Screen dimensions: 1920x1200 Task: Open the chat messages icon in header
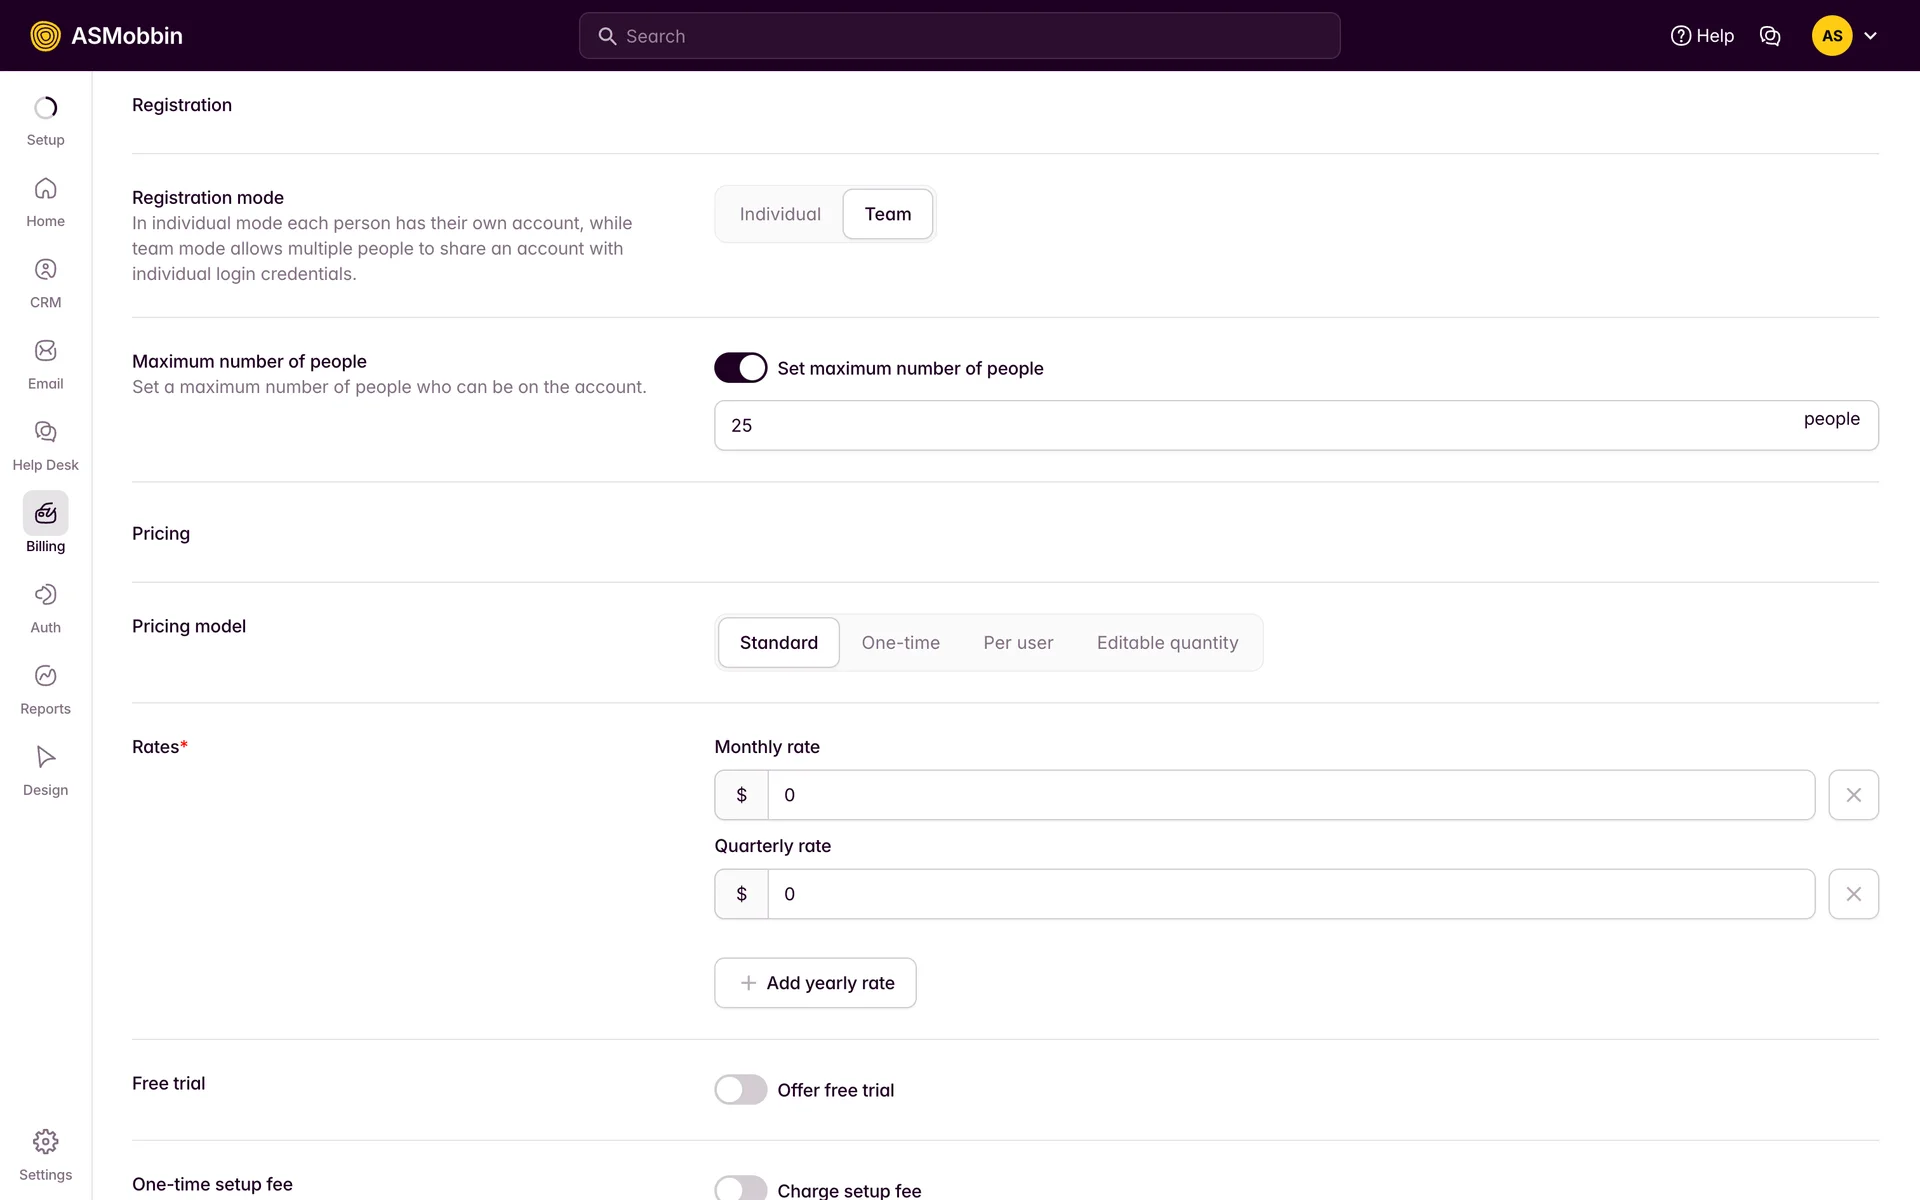[1770, 36]
